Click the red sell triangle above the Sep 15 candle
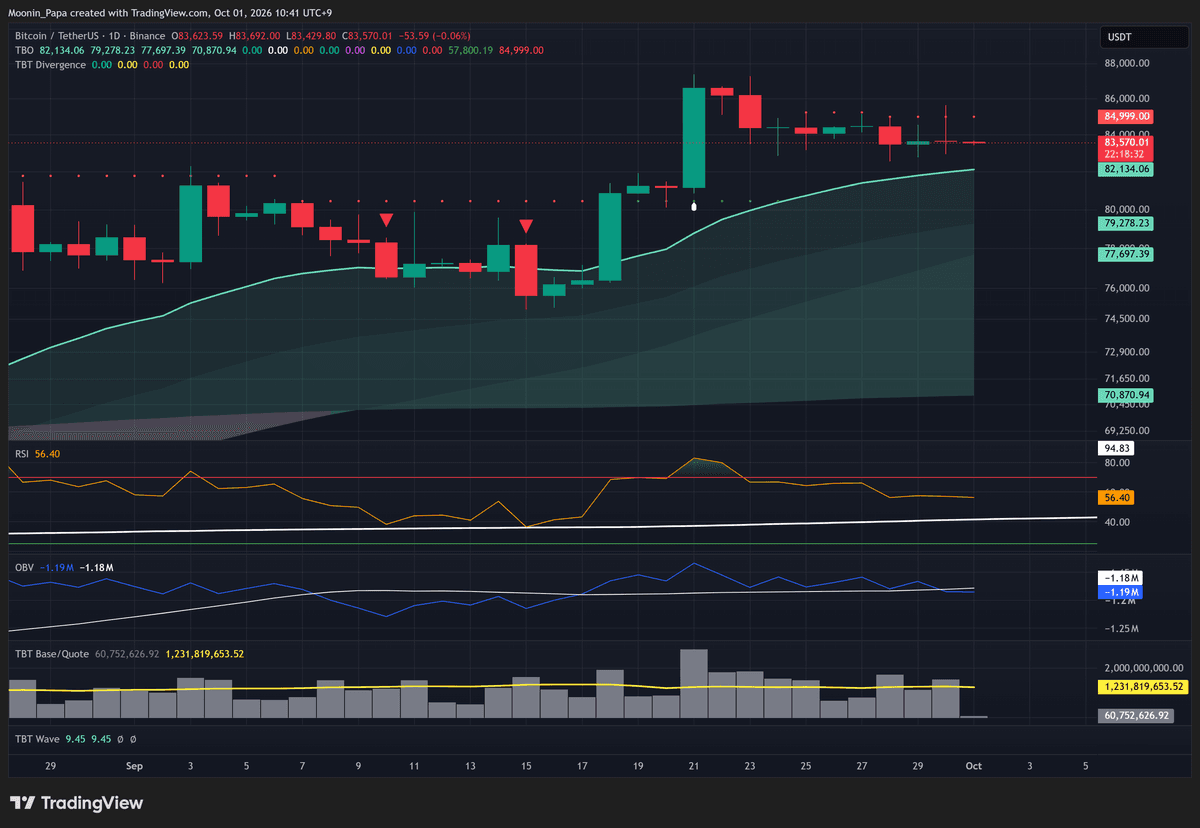 [x=526, y=227]
